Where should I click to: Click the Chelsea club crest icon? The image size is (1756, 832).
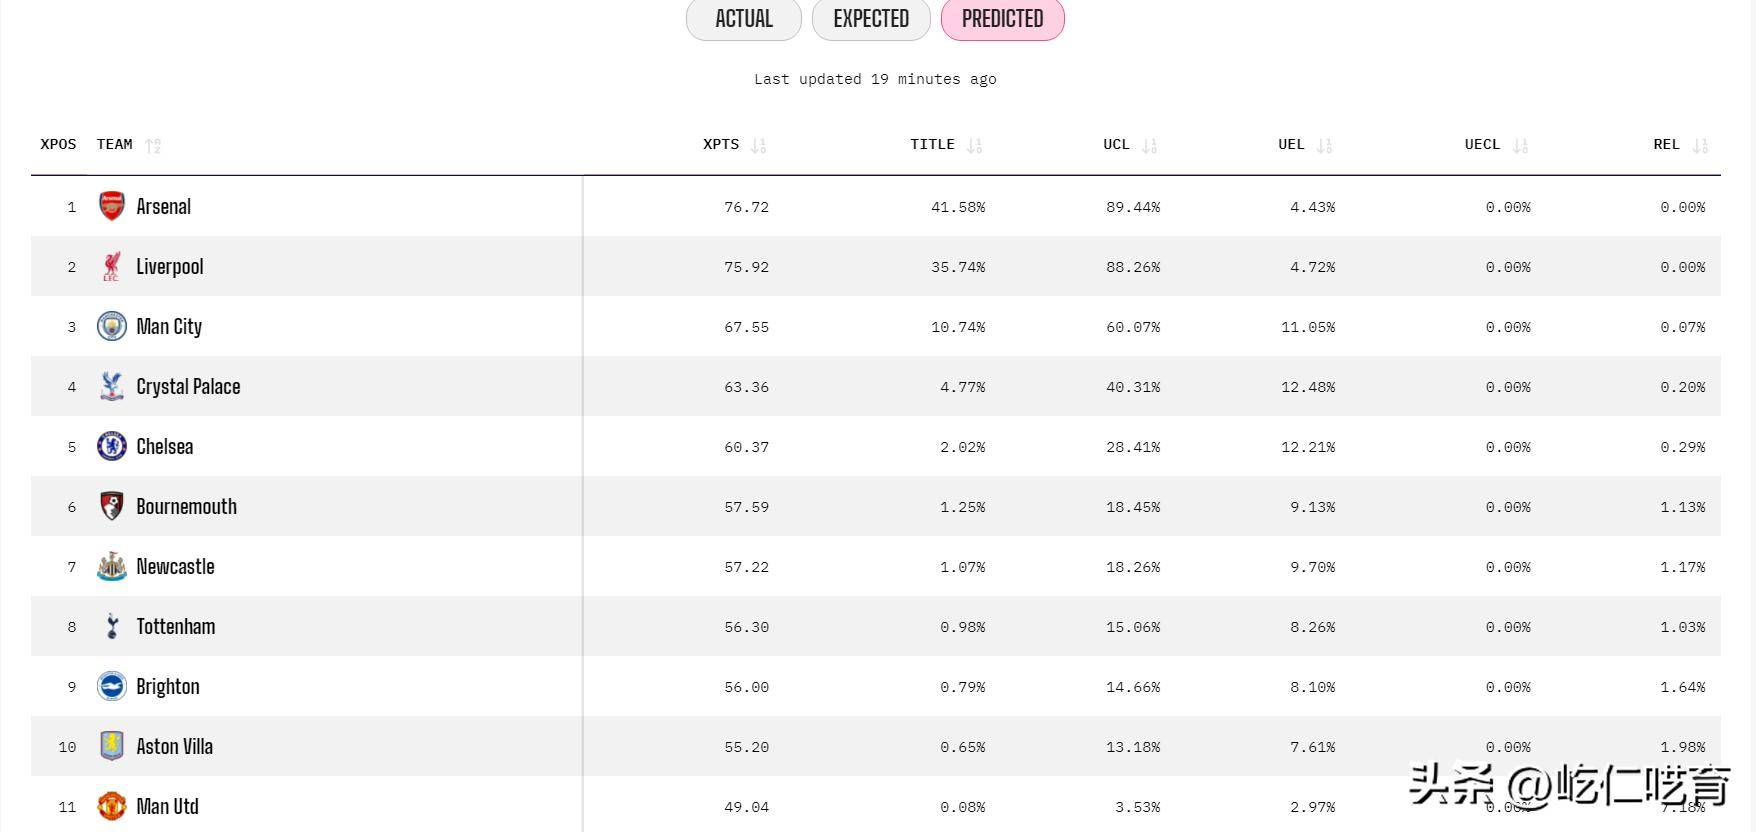pos(111,446)
